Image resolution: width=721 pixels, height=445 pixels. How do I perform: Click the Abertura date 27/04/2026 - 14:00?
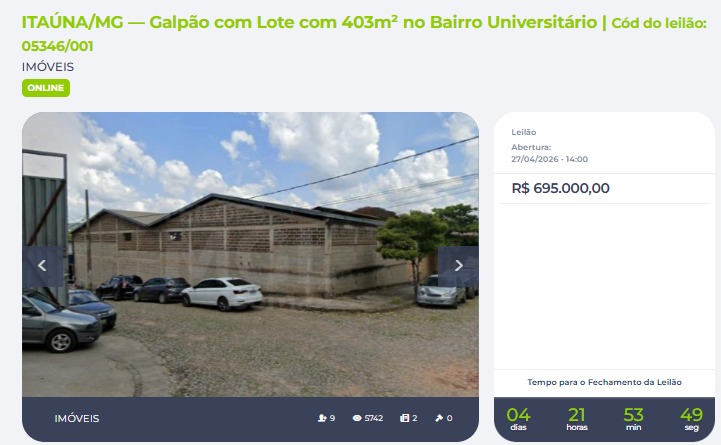pyautogui.click(x=549, y=159)
